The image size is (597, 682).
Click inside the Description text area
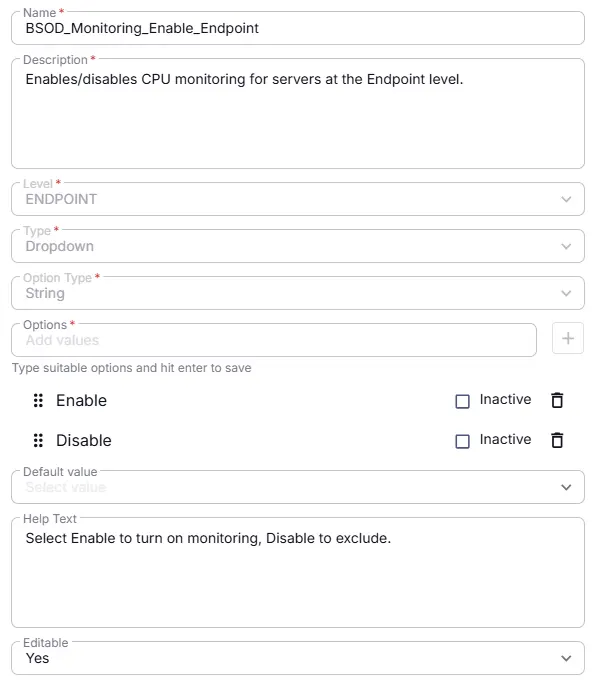pos(298,114)
